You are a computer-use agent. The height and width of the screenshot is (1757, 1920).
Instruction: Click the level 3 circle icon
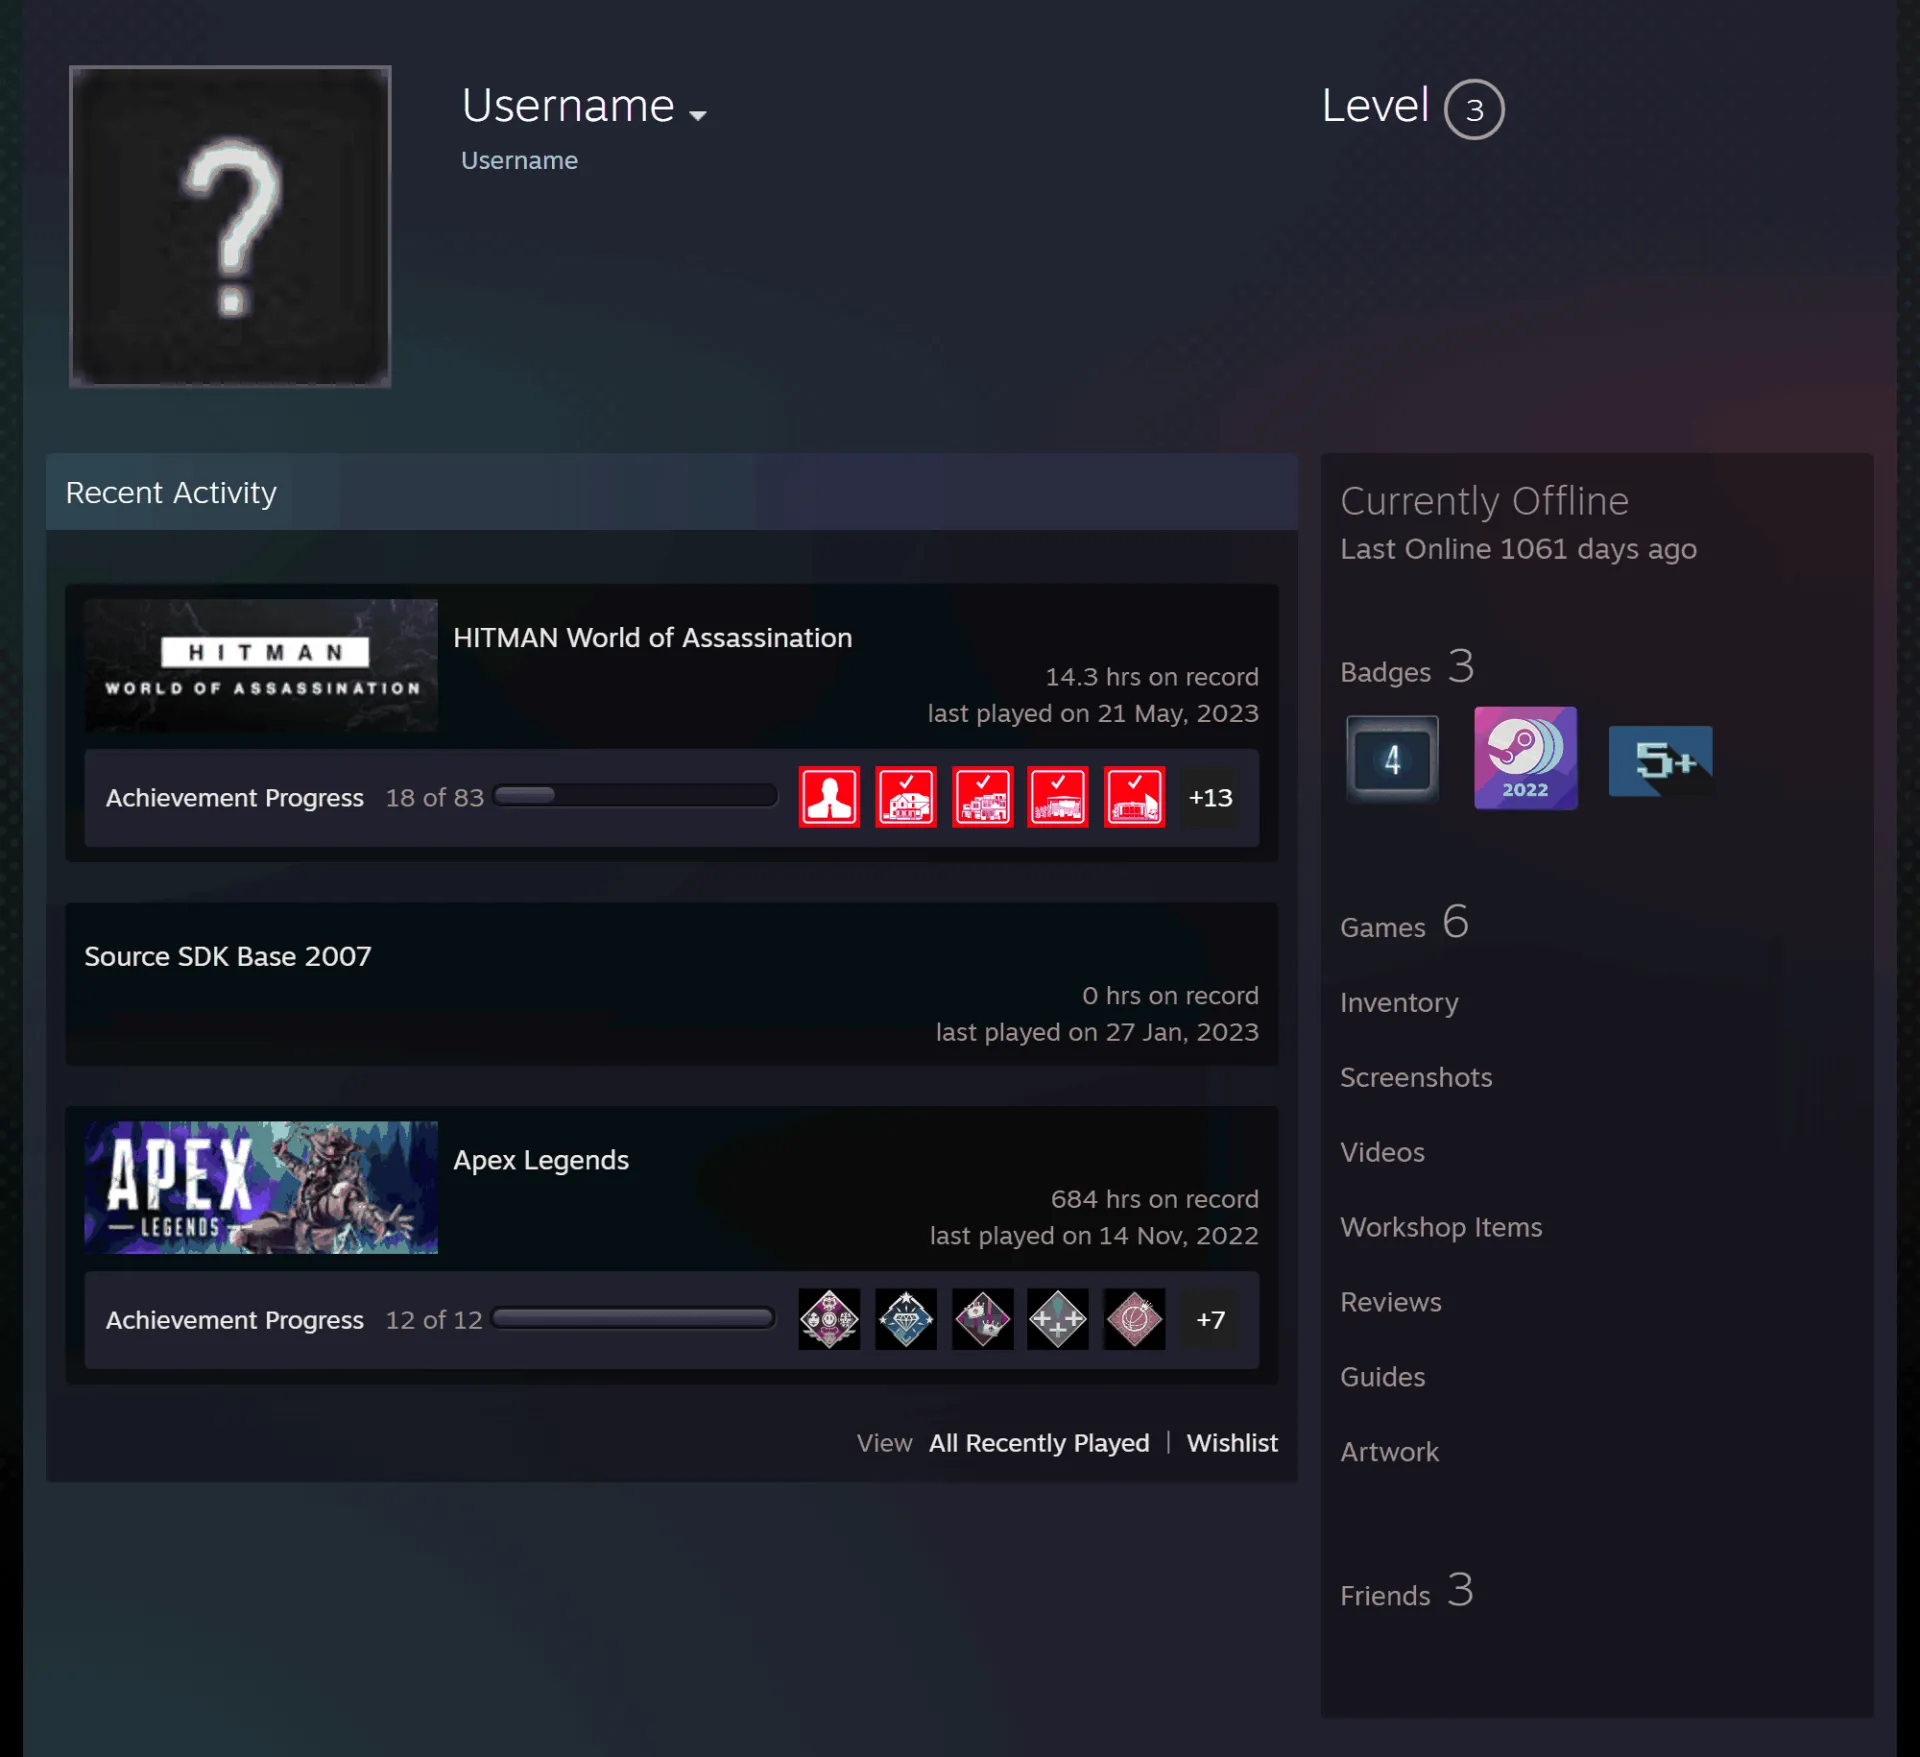[x=1474, y=109]
